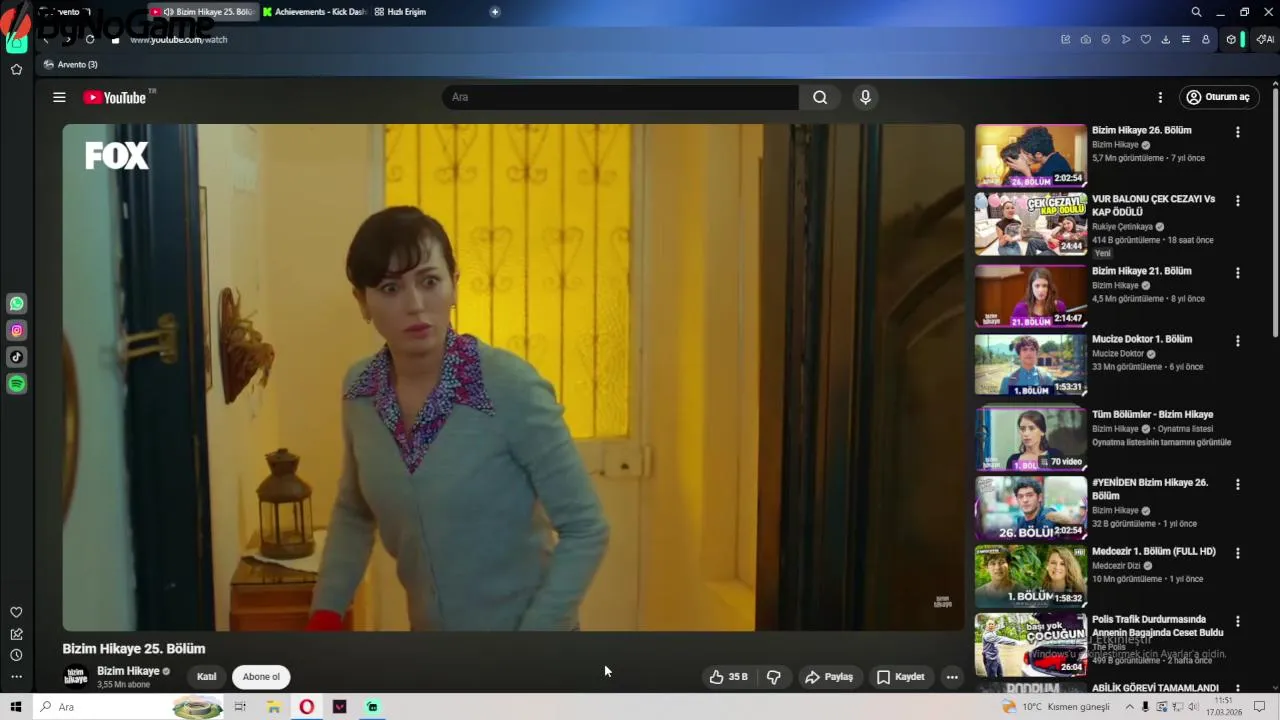Switch to Bizim Hikaye 25. Bölüm tab
Screen dimensions: 1280x720
(x=203, y=12)
